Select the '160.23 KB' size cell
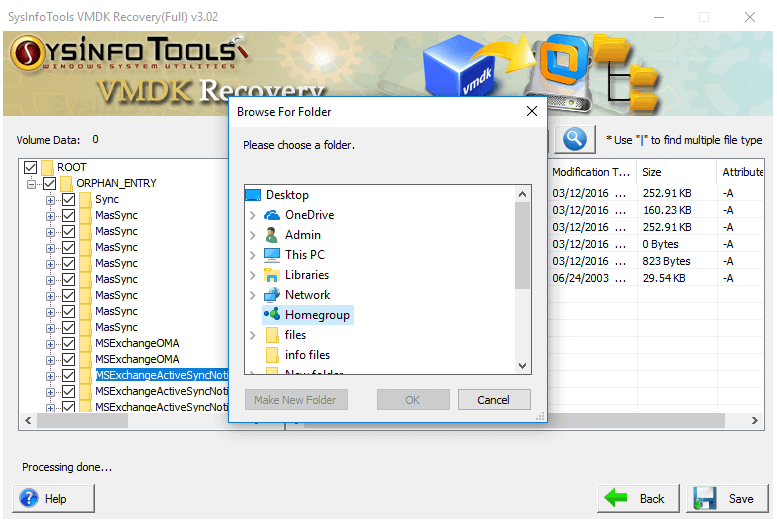 coord(667,210)
